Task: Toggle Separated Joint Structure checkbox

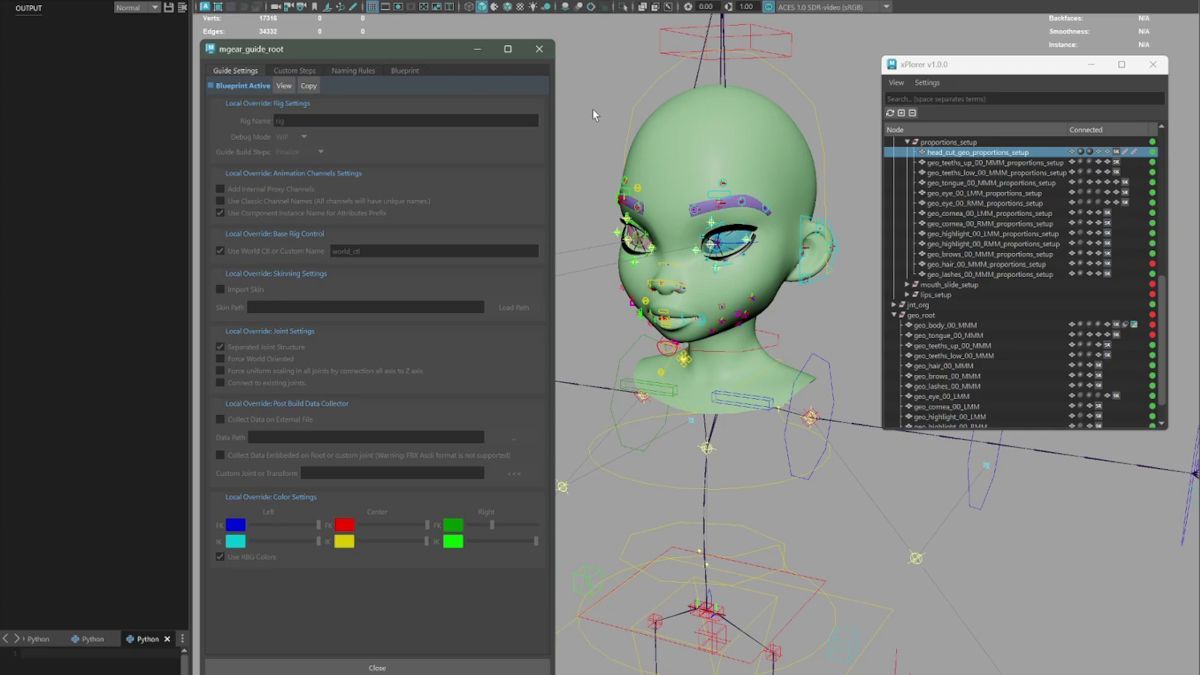Action: (x=220, y=347)
